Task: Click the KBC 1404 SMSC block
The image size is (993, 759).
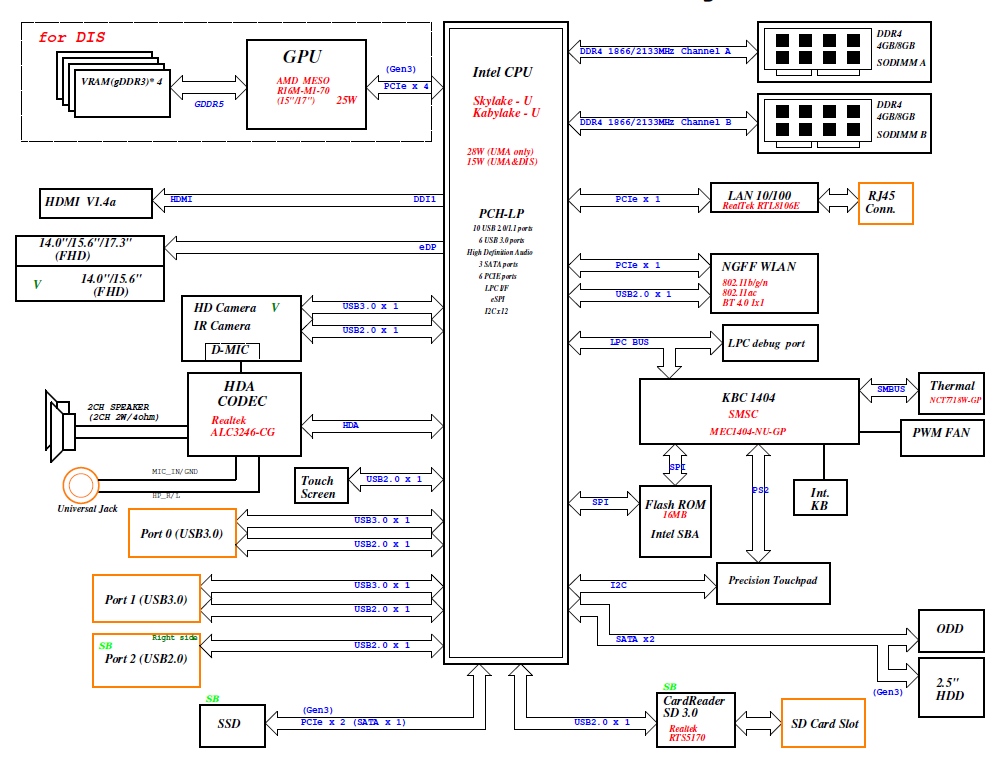Action: tap(748, 410)
